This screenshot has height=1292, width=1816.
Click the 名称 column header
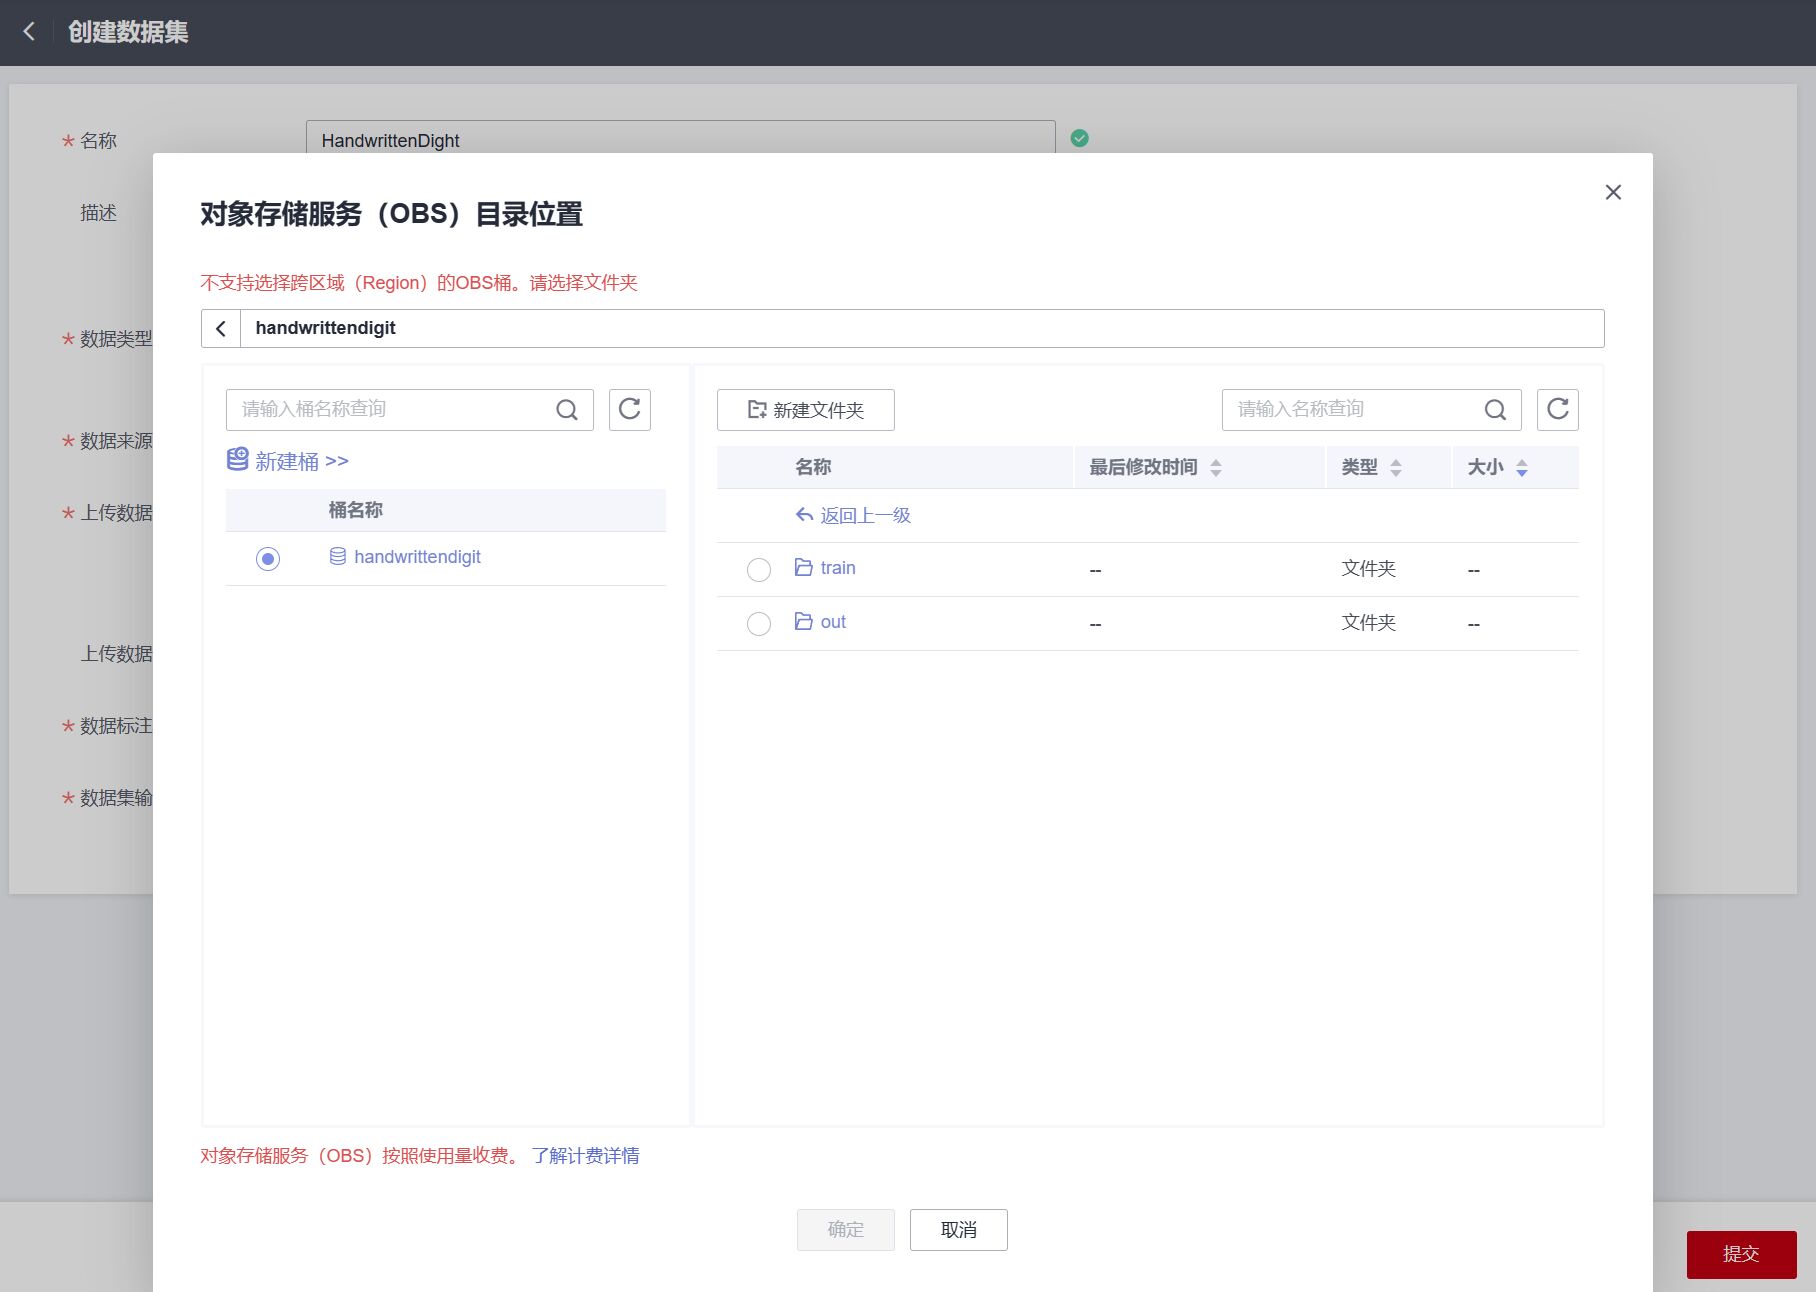point(813,467)
